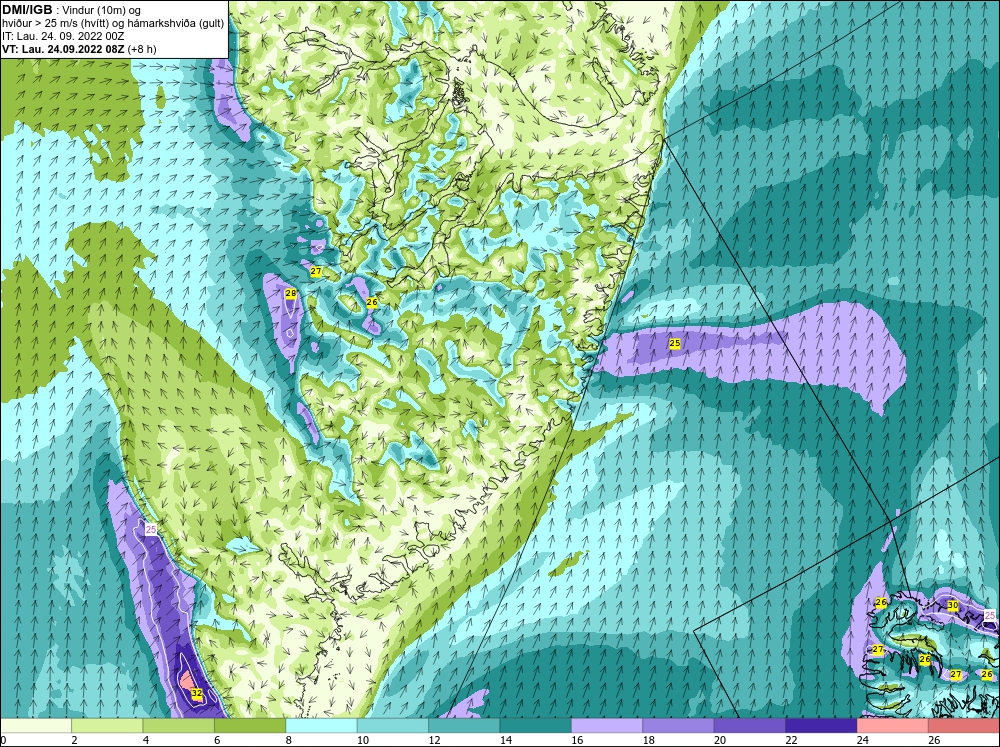Click the yellow "26" label right of the "28"
This screenshot has width=1000, height=747.
[x=372, y=302]
